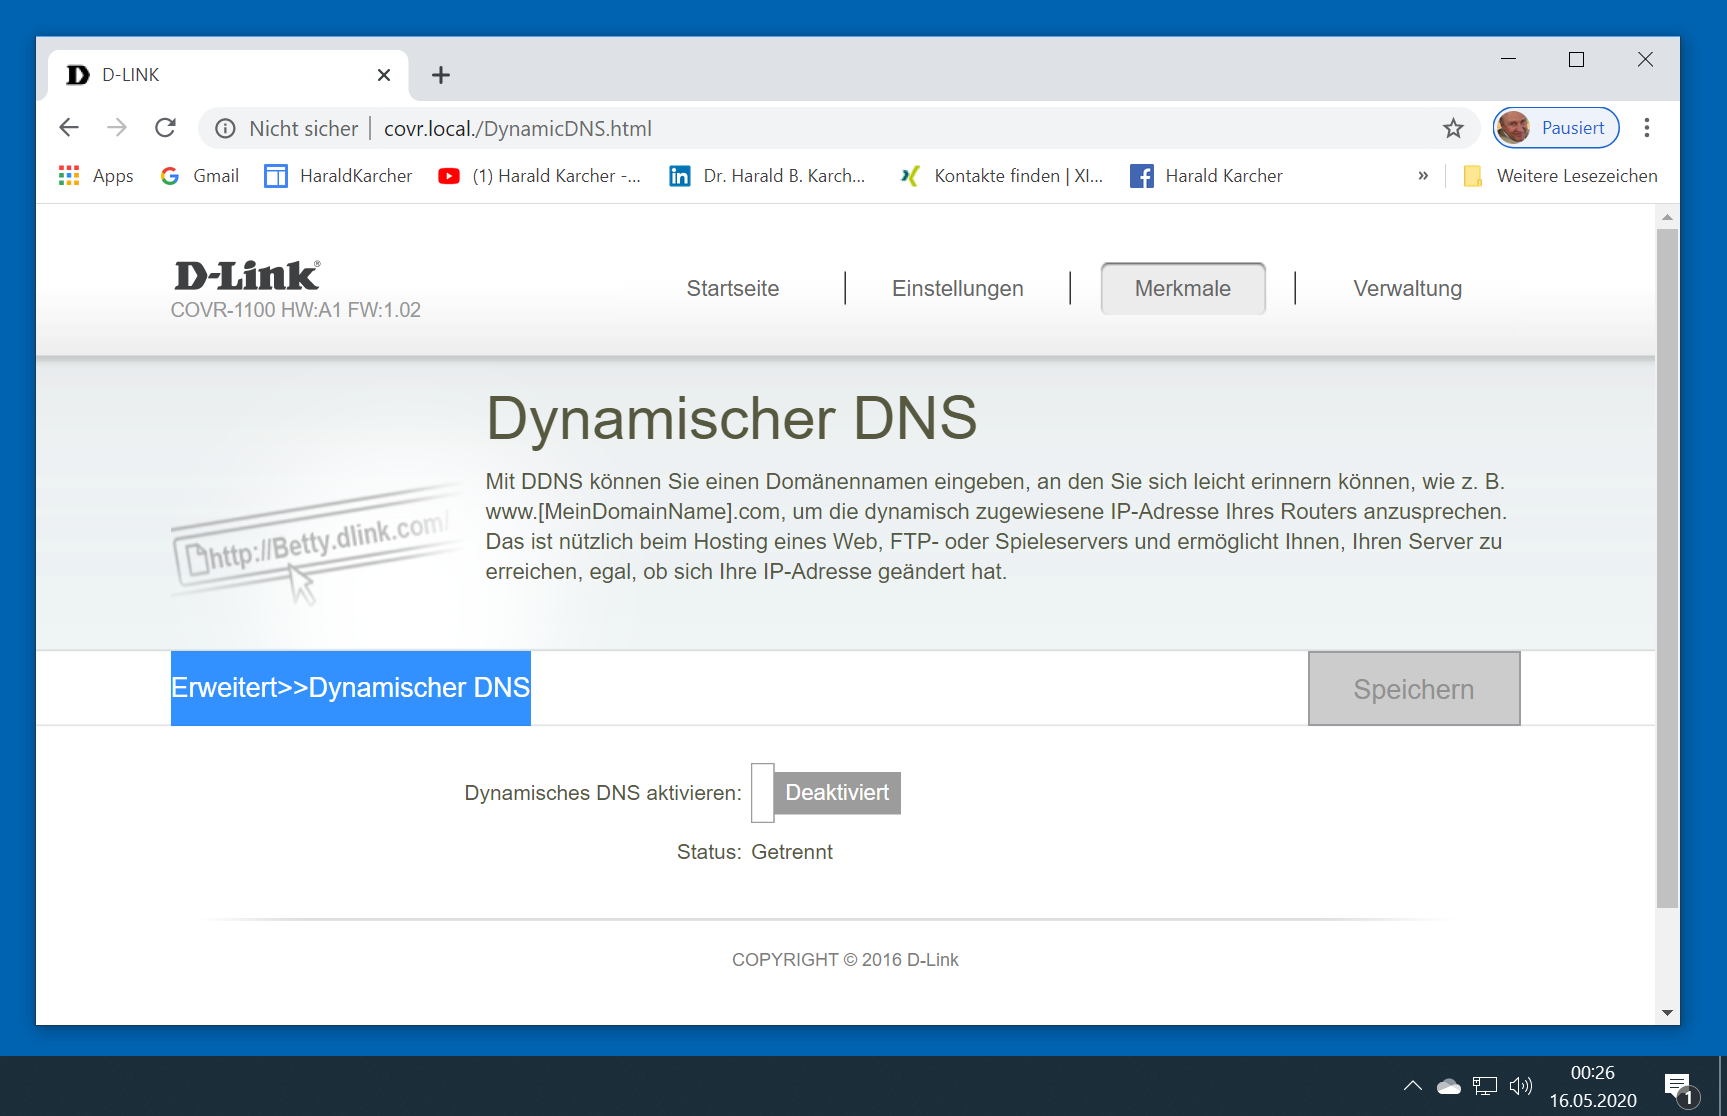Expand hidden system tray icons

coord(1412,1086)
